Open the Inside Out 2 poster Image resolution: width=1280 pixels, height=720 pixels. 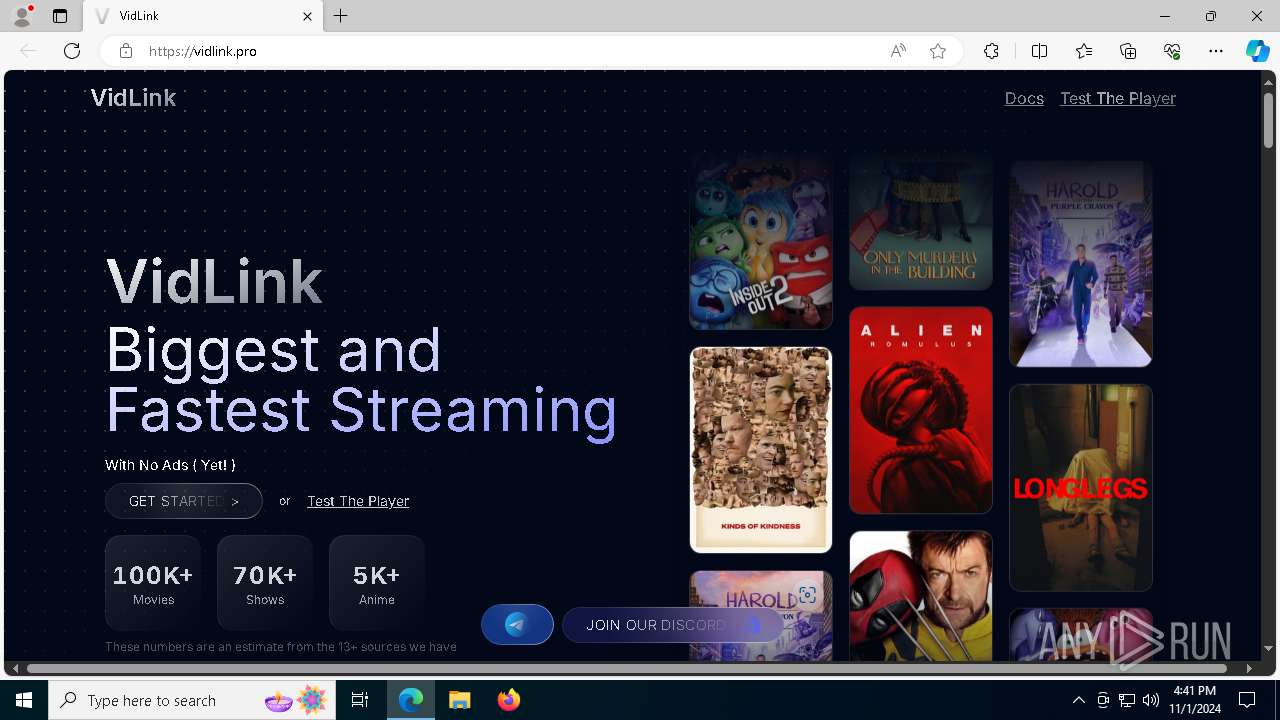(761, 241)
